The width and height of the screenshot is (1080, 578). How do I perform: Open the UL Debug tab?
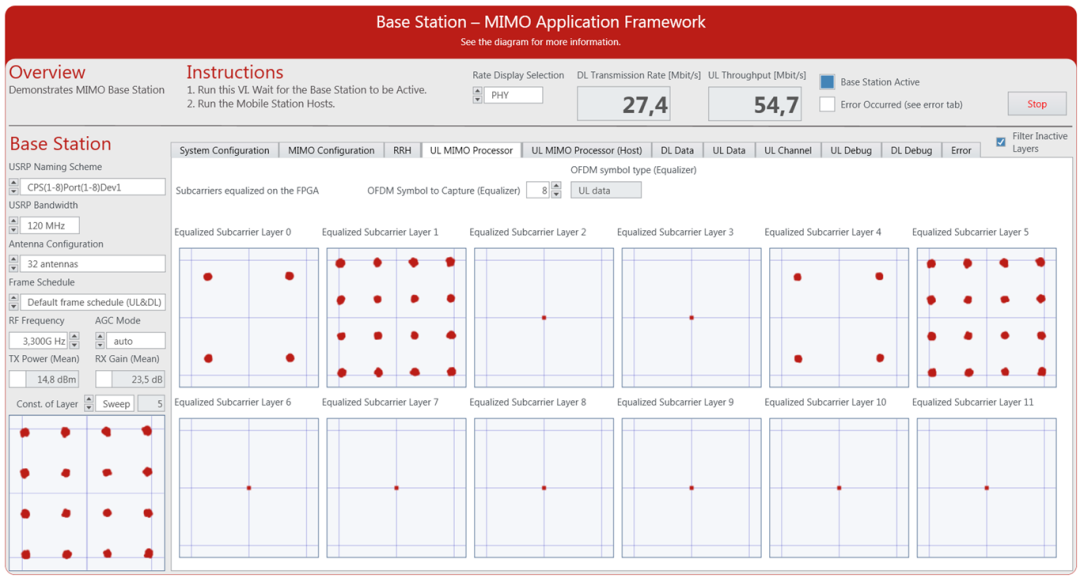[851, 151]
